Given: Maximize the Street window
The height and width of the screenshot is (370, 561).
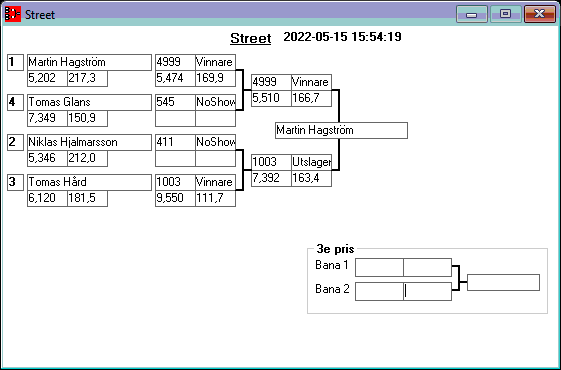Looking at the screenshot, I should pyautogui.click(x=505, y=14).
